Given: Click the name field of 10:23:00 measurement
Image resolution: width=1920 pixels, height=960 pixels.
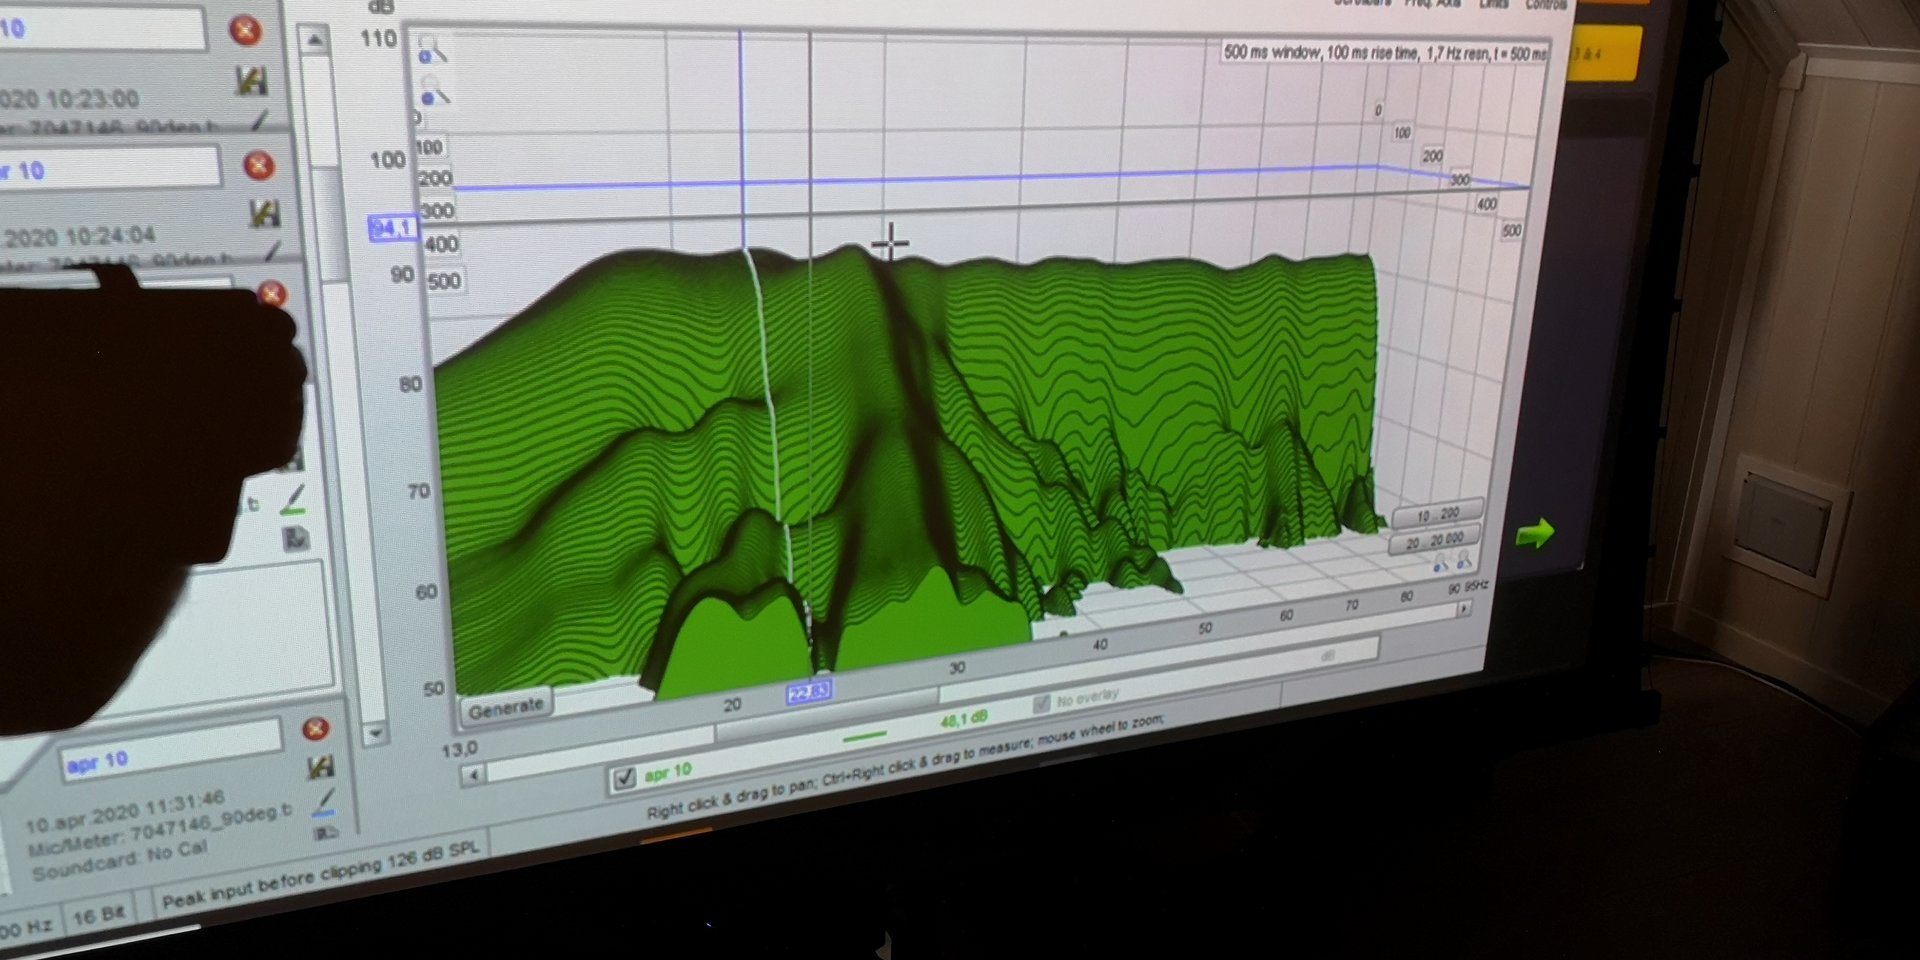Looking at the screenshot, I should [x=103, y=30].
